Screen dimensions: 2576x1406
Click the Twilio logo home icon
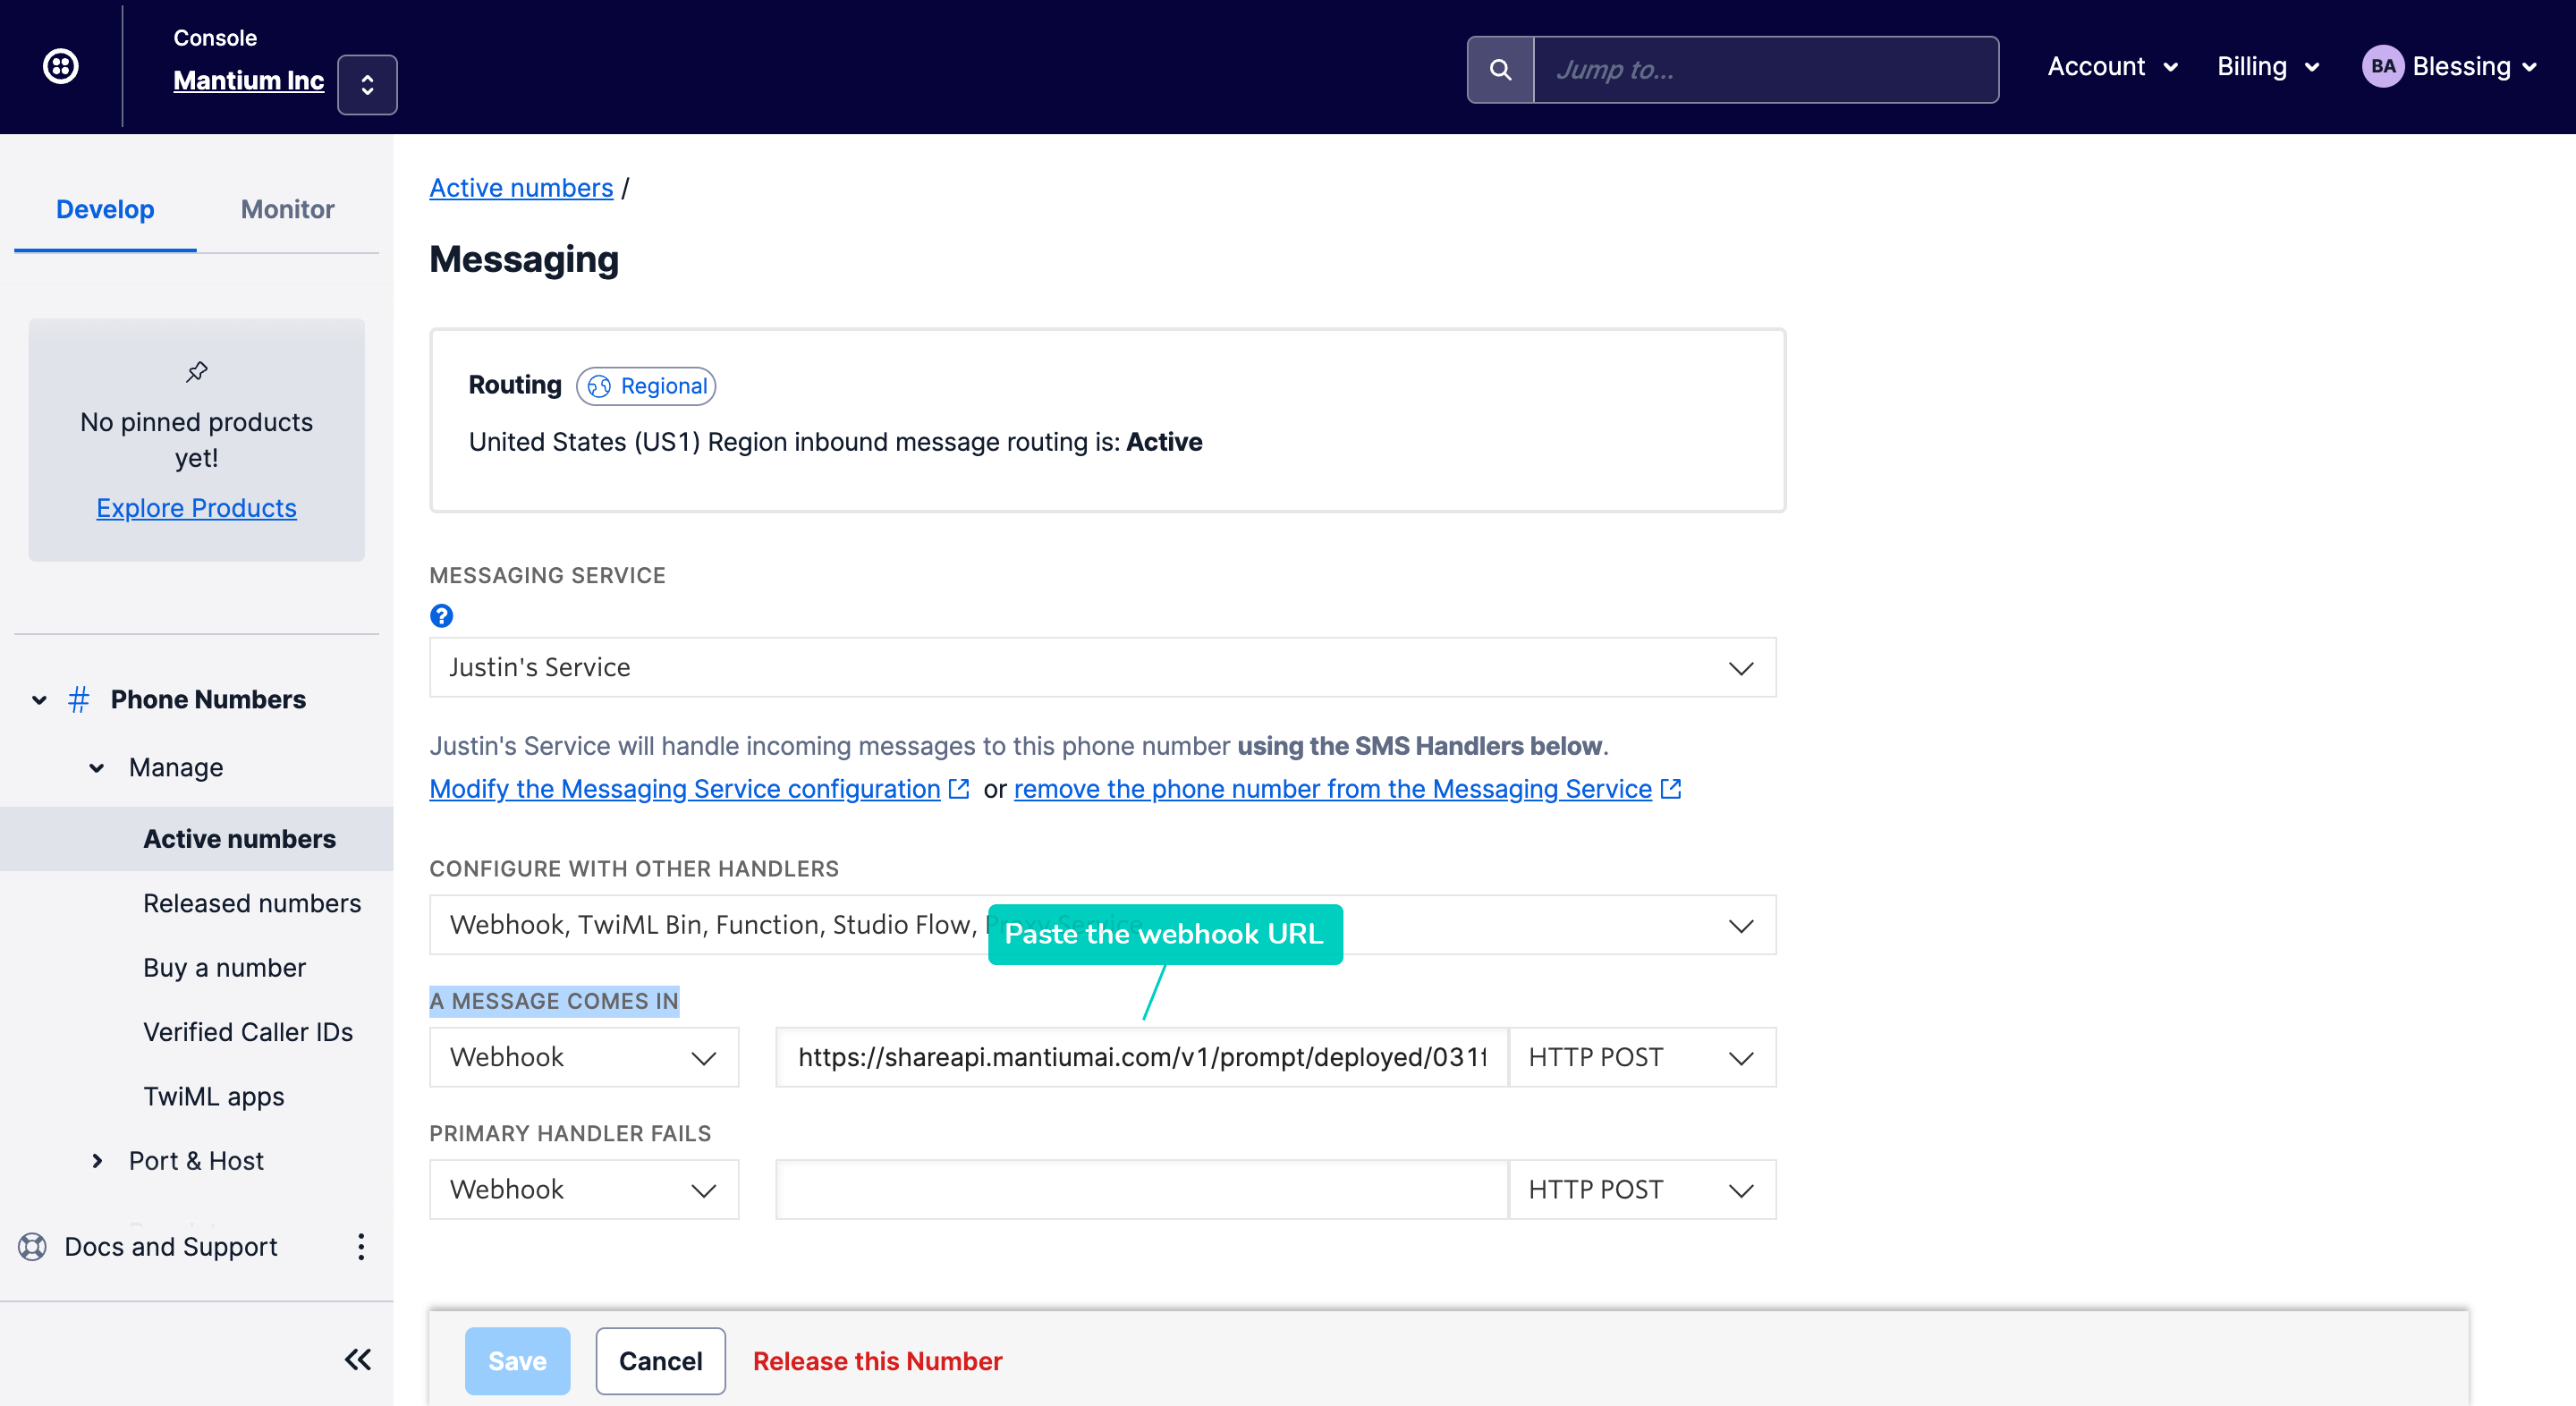click(61, 67)
